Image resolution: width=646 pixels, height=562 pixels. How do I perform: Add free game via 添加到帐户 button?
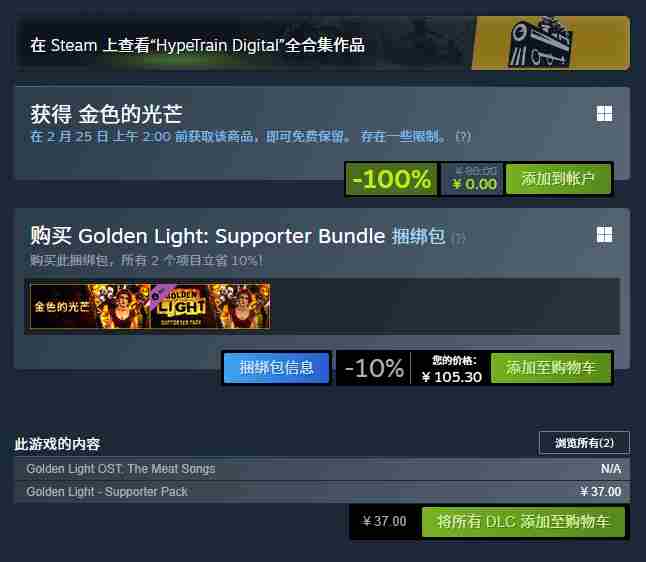(558, 179)
